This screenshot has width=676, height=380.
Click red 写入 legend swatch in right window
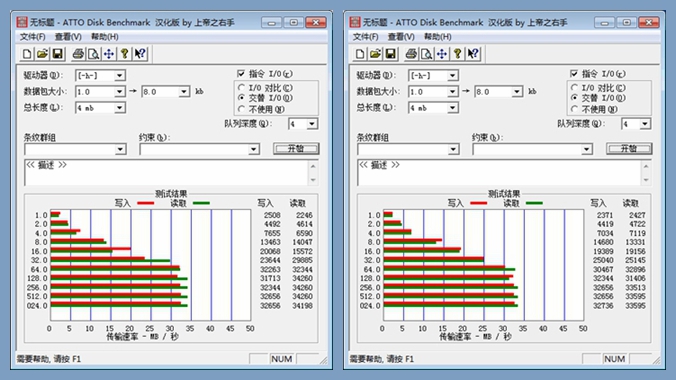click(x=479, y=203)
